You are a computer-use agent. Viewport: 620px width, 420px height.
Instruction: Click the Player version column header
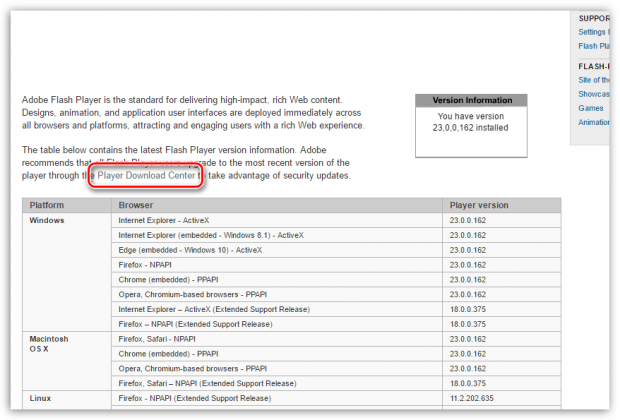tap(501, 205)
